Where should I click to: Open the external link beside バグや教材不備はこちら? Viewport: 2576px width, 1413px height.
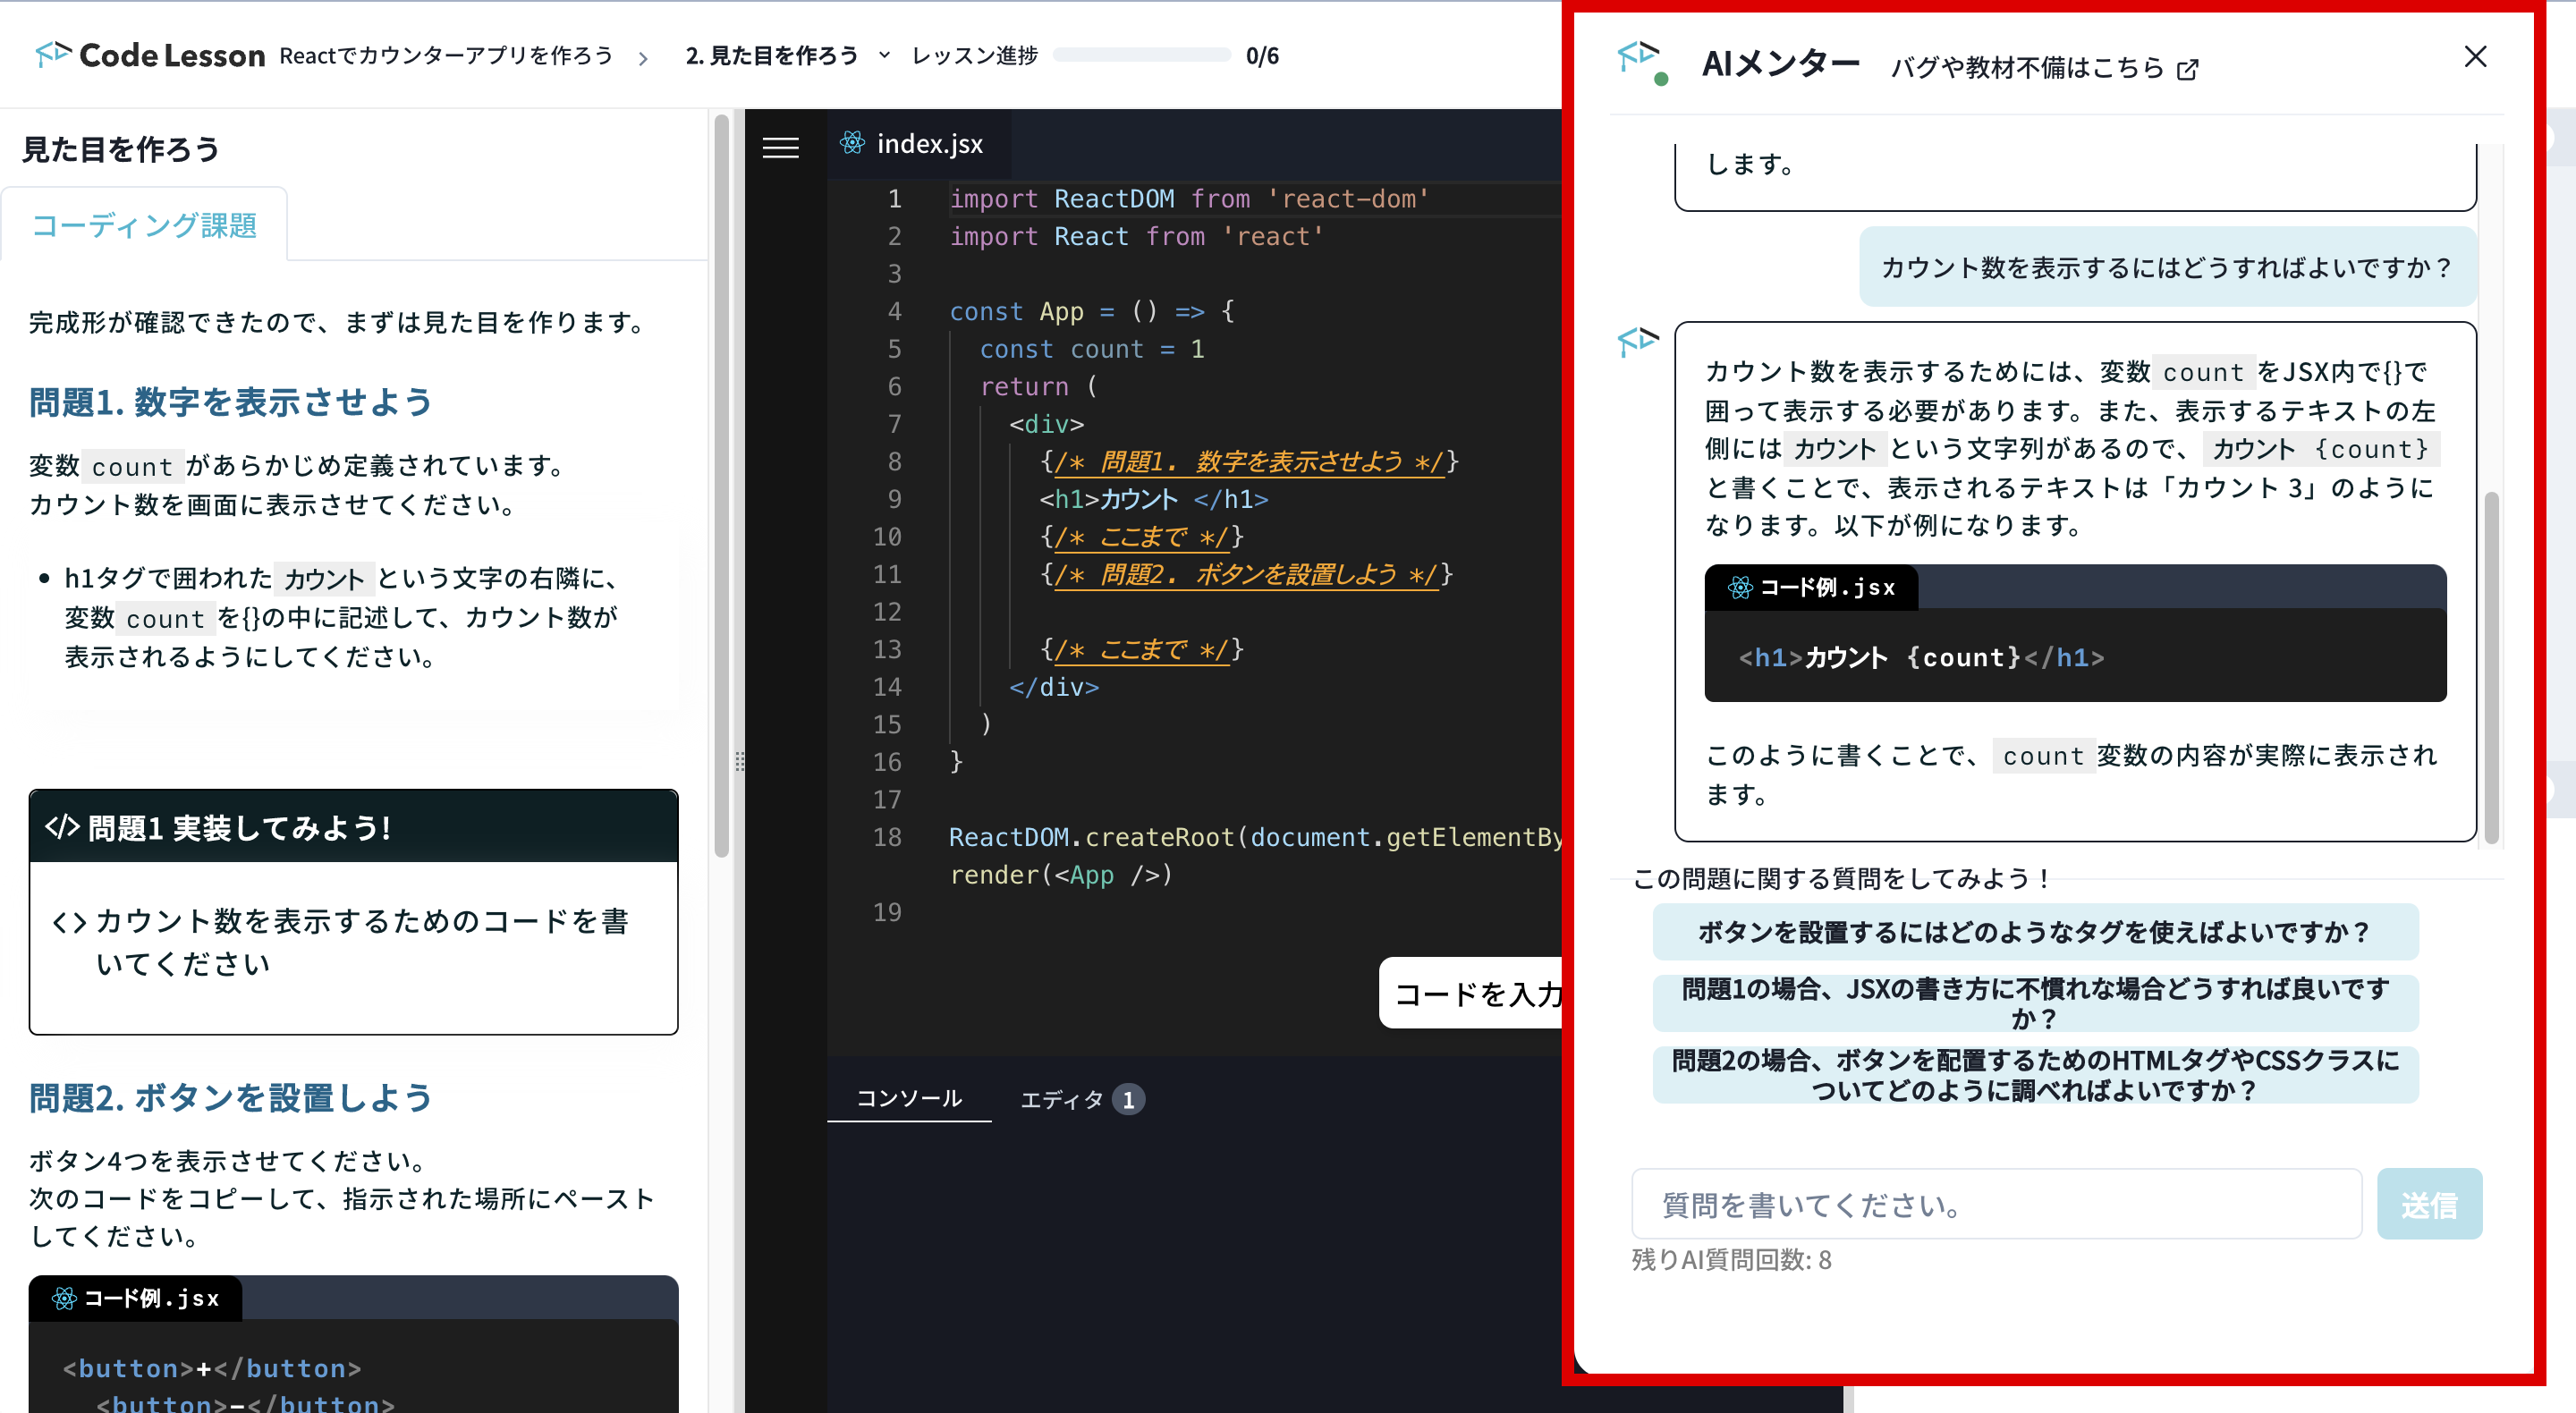pyautogui.click(x=2186, y=69)
